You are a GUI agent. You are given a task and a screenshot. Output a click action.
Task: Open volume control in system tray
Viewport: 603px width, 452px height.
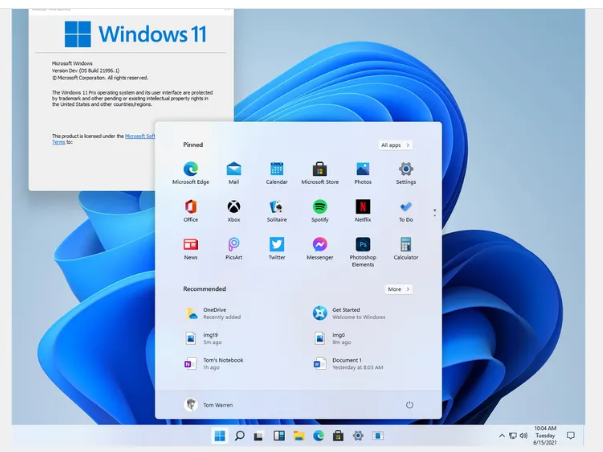(523, 436)
